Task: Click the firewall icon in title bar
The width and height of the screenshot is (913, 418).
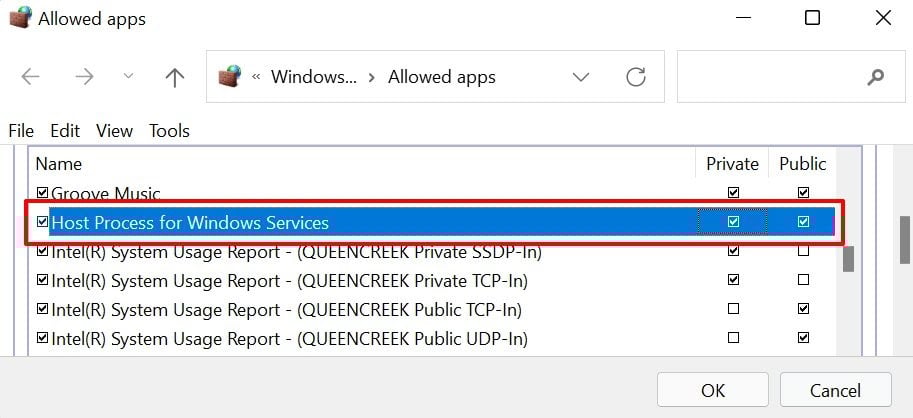Action: 20,19
